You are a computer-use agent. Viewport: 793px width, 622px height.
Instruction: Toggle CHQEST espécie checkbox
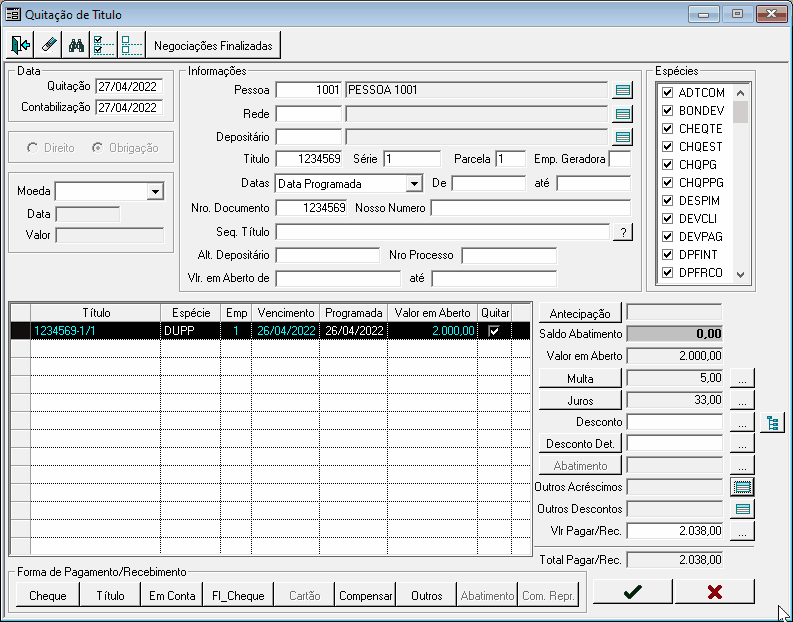[x=668, y=147]
